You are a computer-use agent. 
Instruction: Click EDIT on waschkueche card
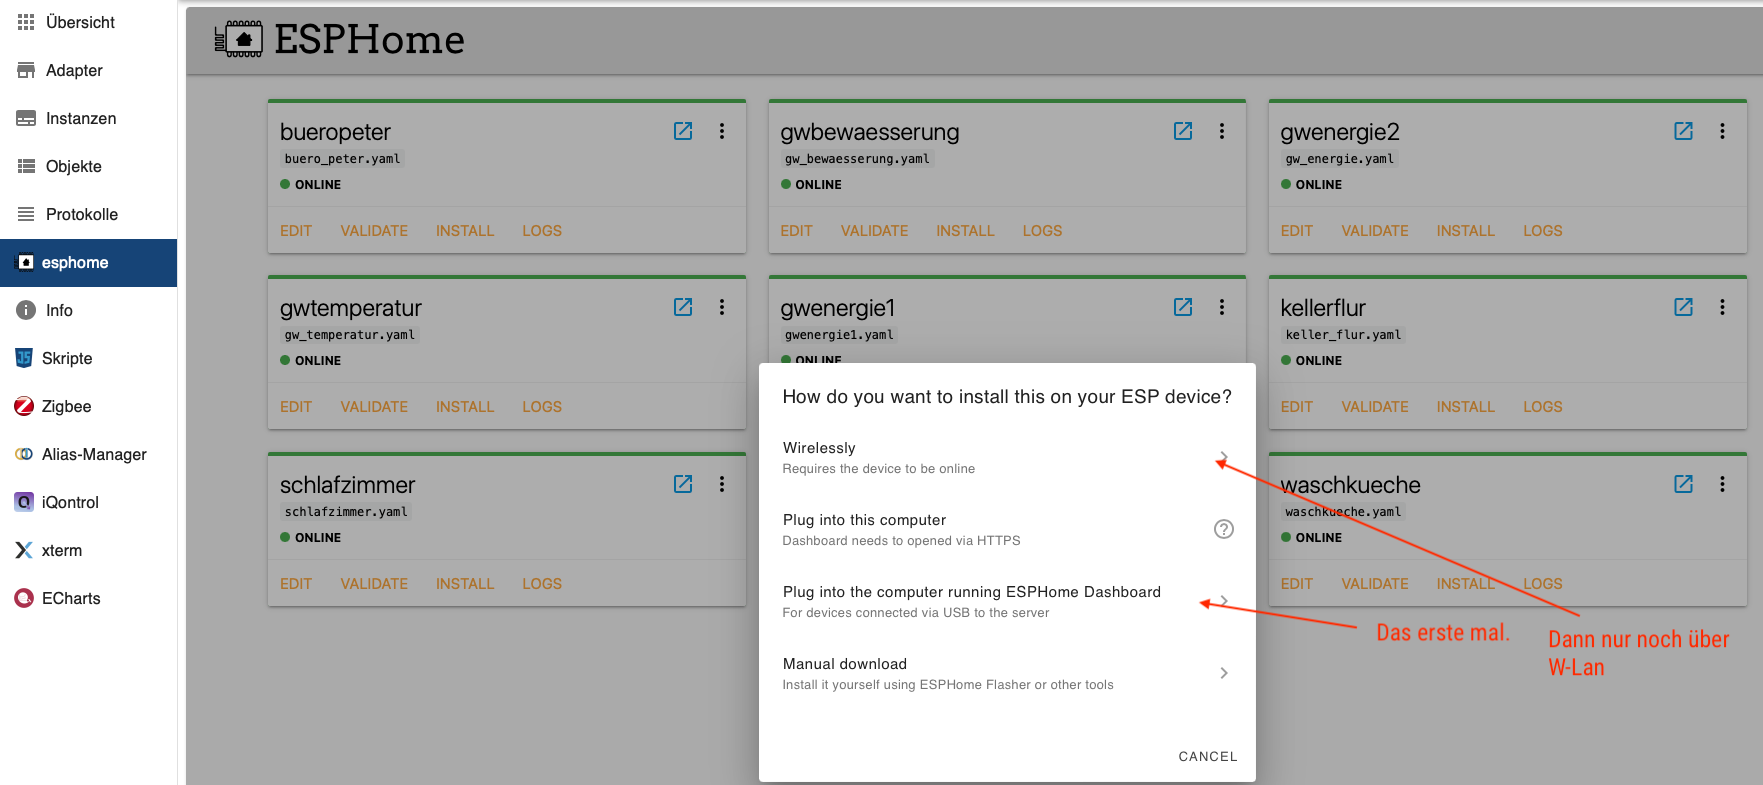1297,584
